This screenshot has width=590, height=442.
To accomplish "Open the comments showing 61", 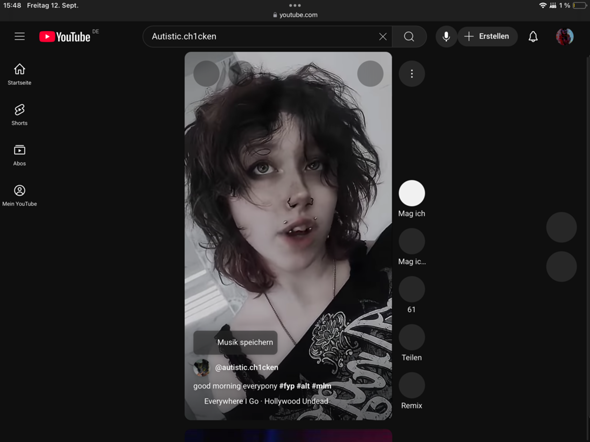I will point(412,289).
